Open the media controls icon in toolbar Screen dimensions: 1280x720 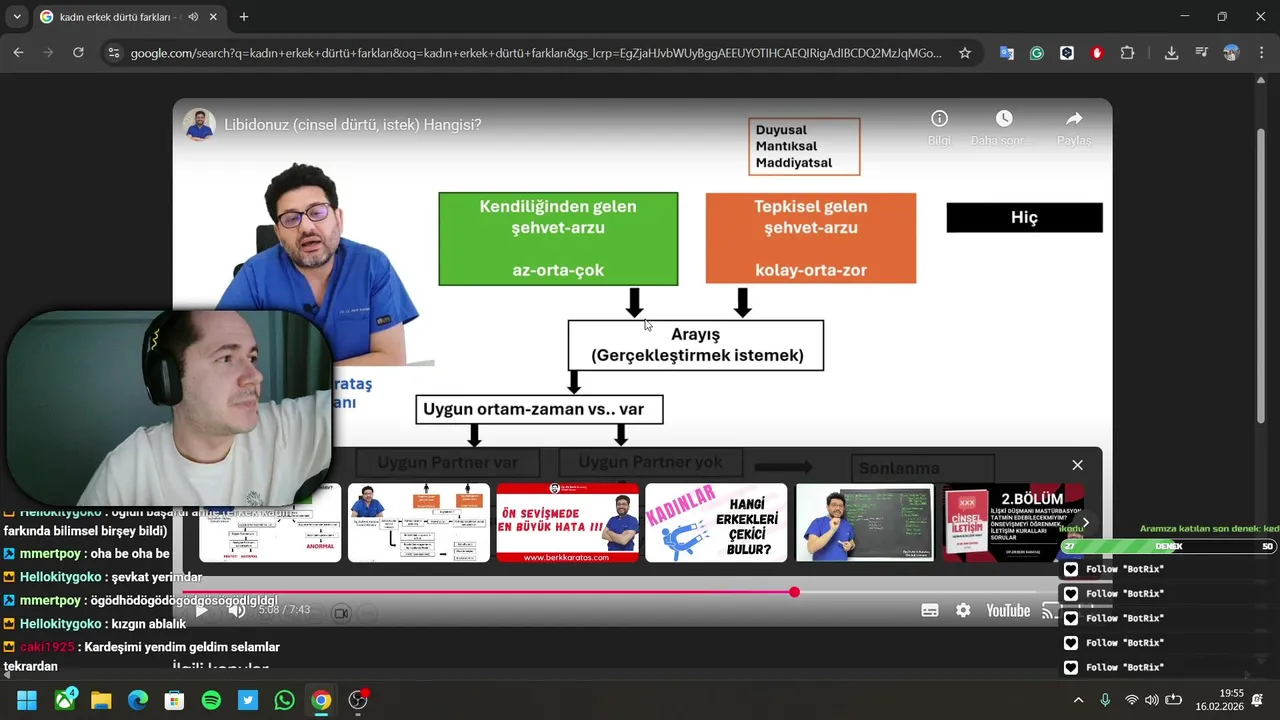1201,53
